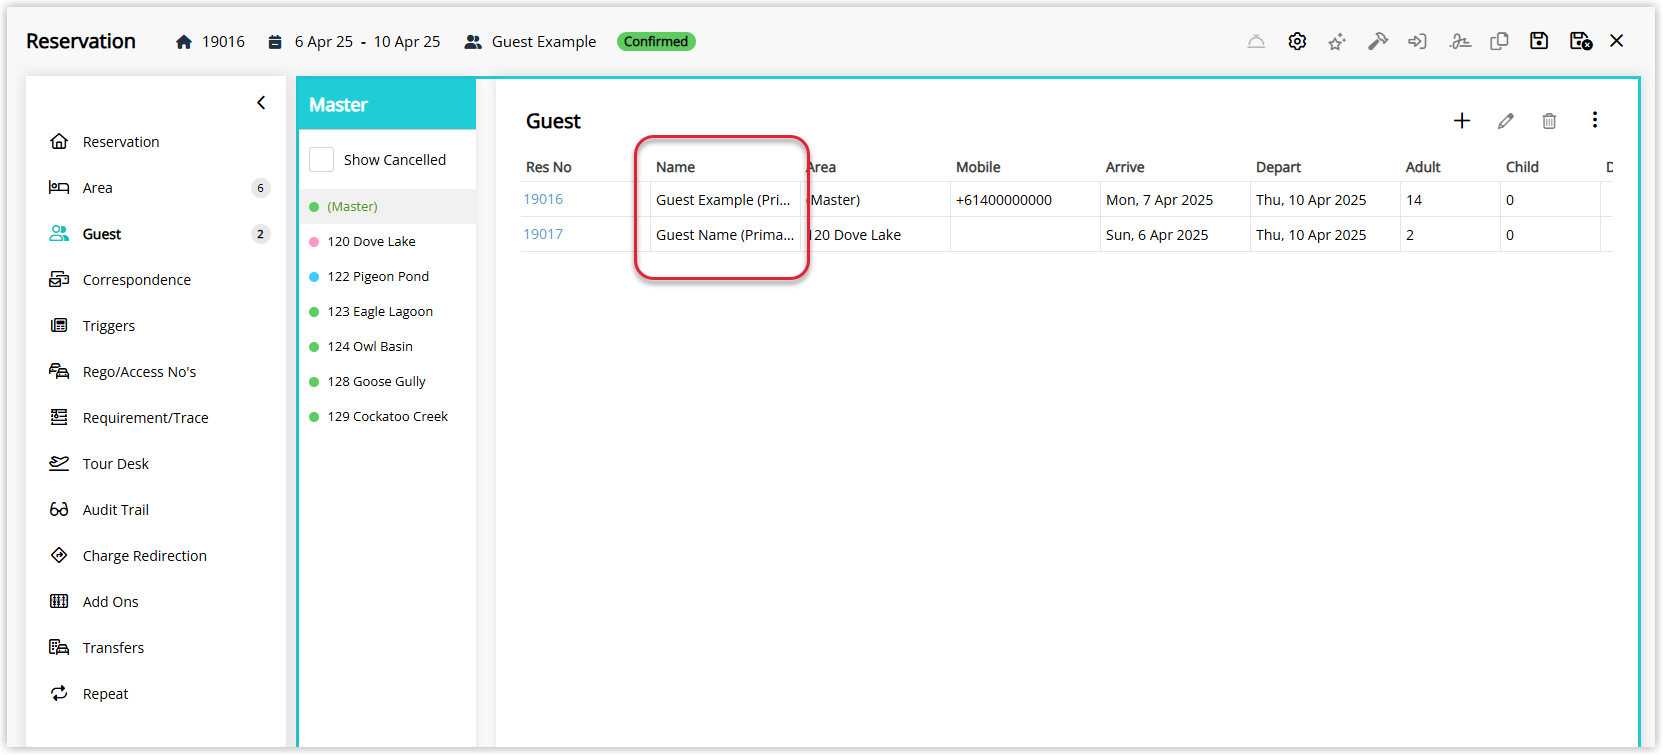Screen dimensions: 1663x755
Task: Click the Sun, 6 Apr 2025 arrive cell
Action: 1175,235
